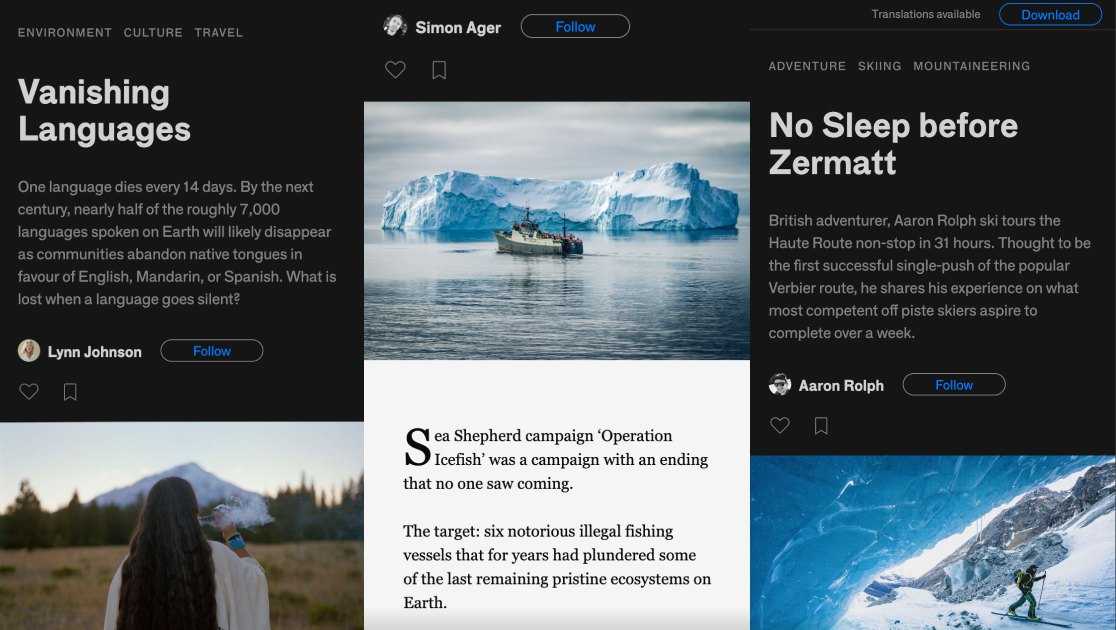Follow Lynn Johnson

pyautogui.click(x=211, y=351)
